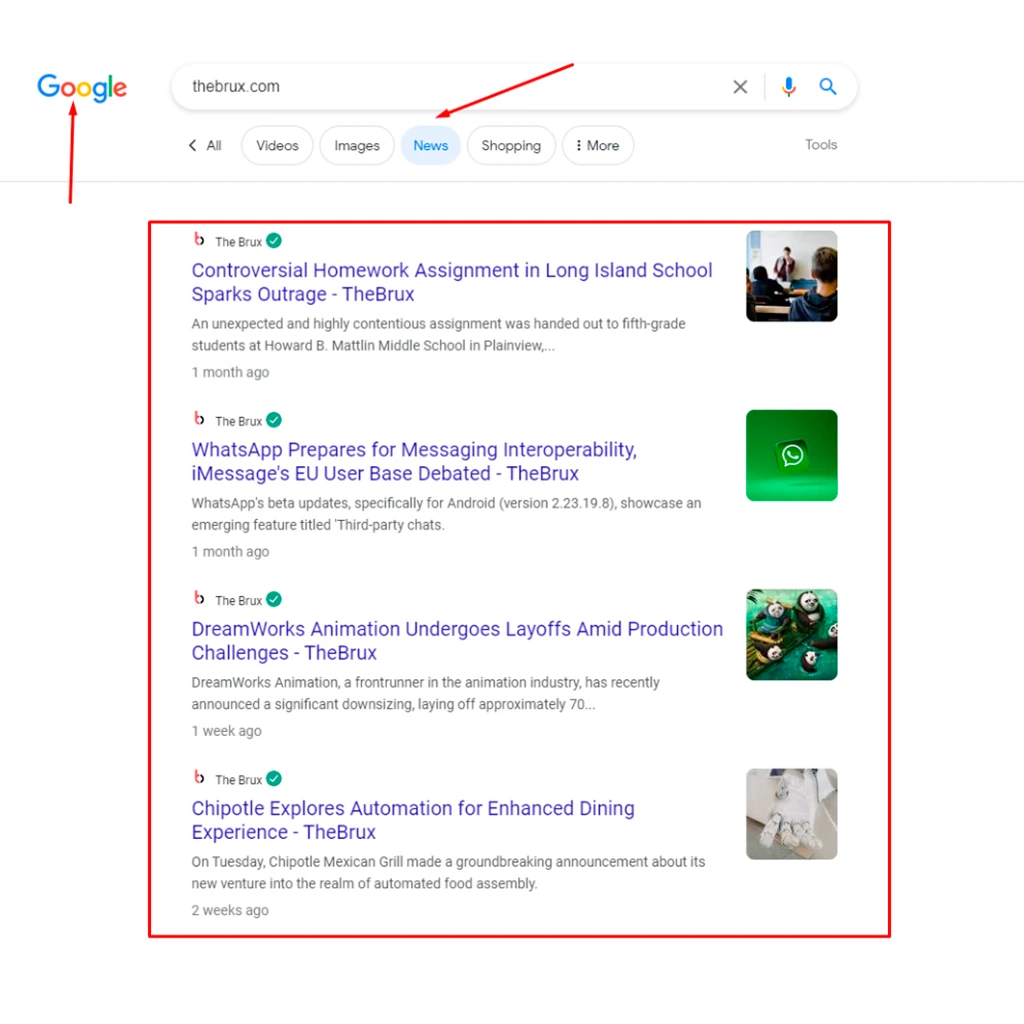Switch to the Videos tab
This screenshot has width=1024, height=1024.
click(x=277, y=146)
